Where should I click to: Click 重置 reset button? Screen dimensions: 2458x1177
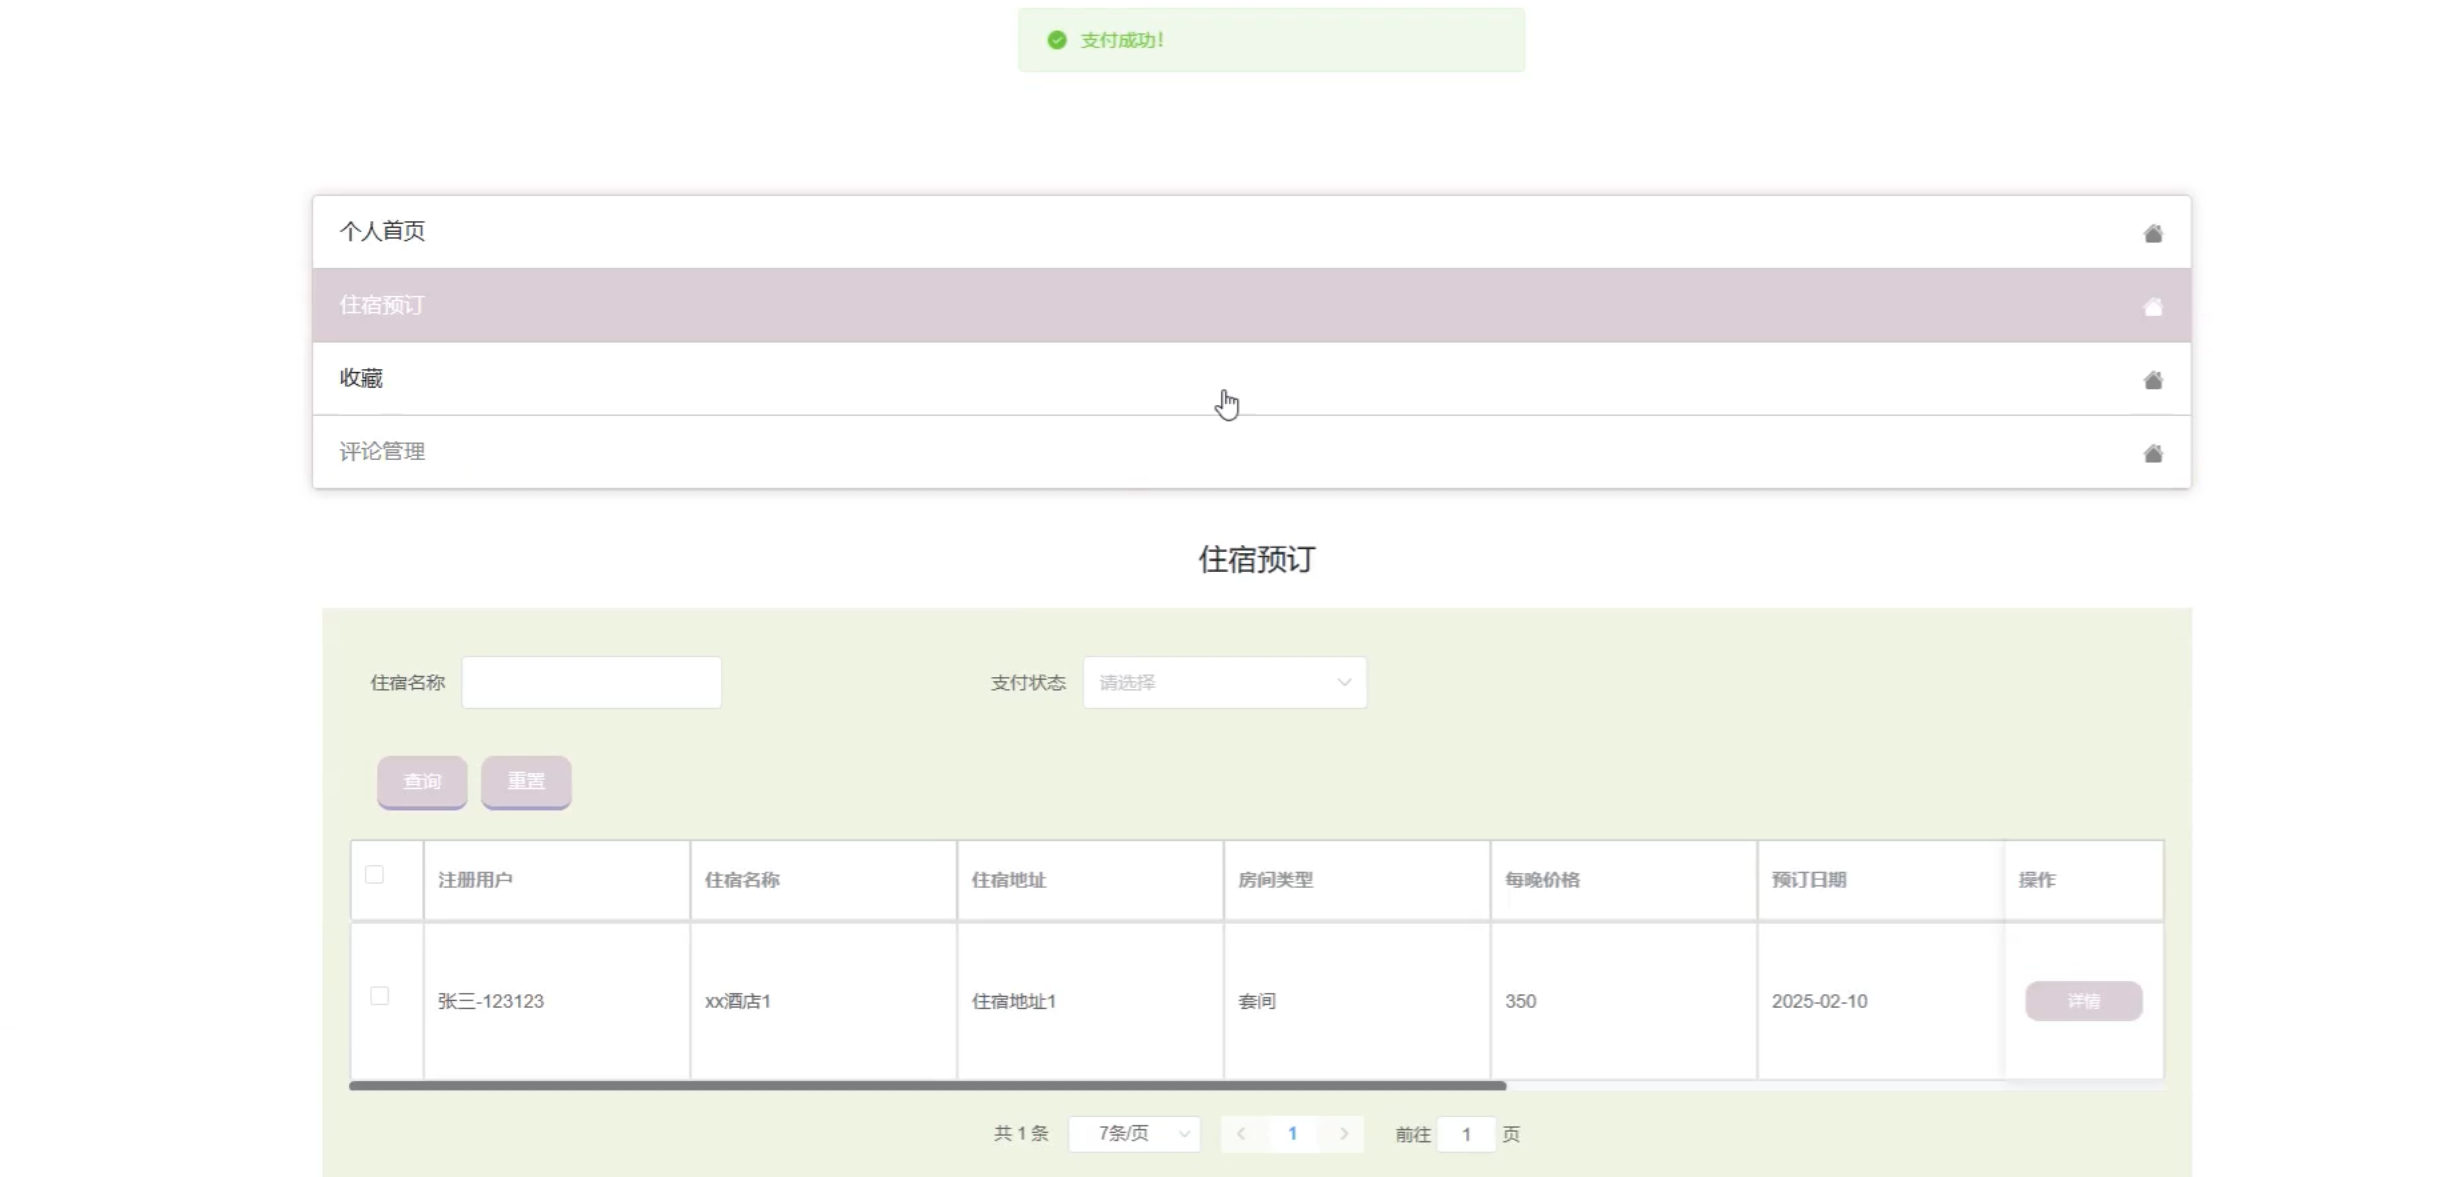(526, 782)
